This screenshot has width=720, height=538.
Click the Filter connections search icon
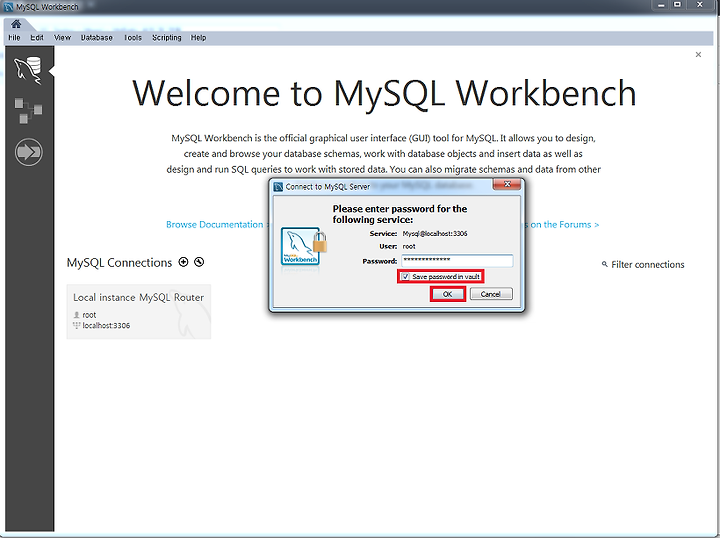(605, 264)
